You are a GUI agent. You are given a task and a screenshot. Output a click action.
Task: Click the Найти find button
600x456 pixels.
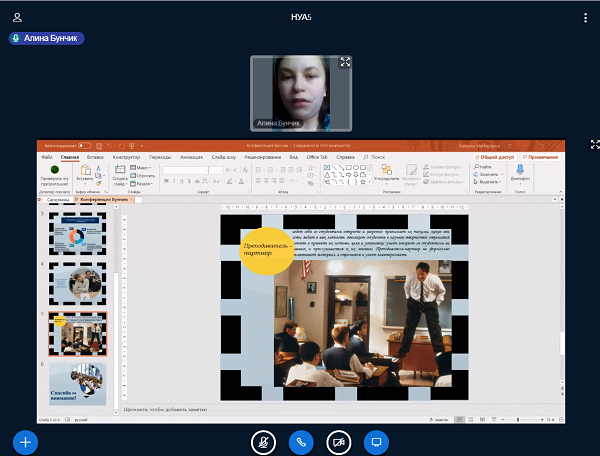point(483,167)
